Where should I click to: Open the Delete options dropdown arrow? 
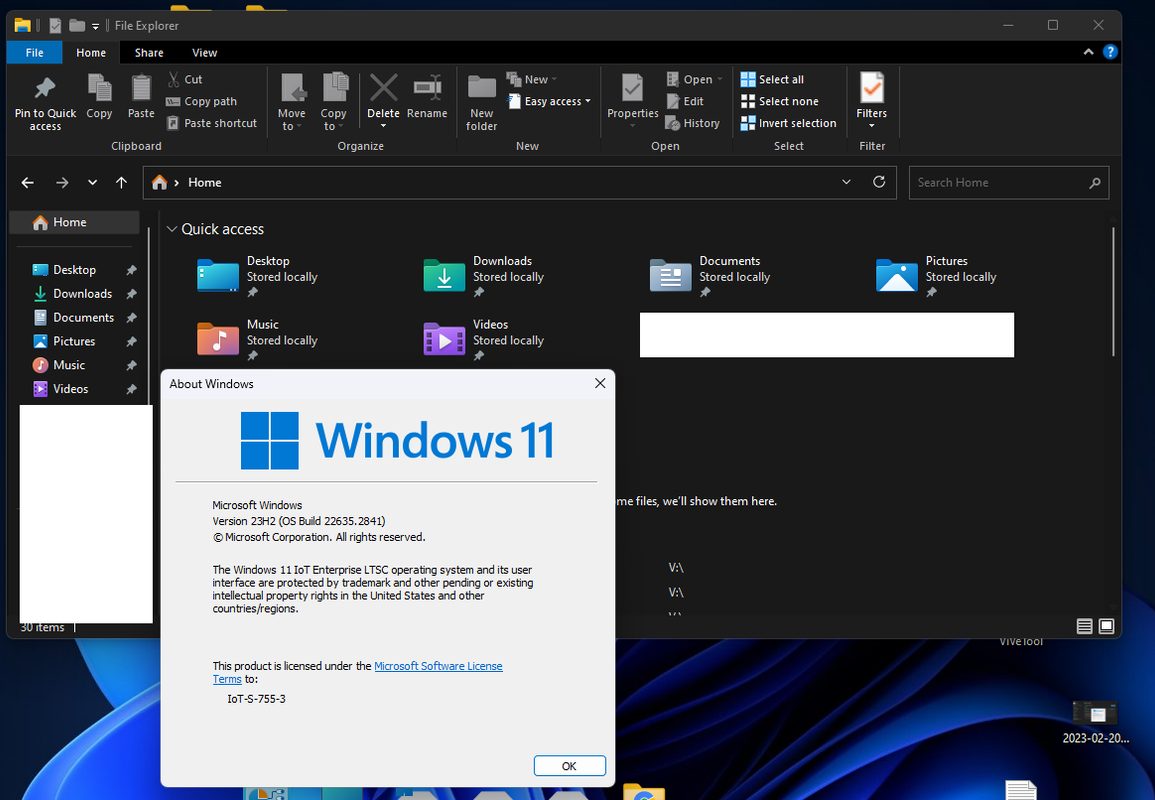tap(383, 126)
